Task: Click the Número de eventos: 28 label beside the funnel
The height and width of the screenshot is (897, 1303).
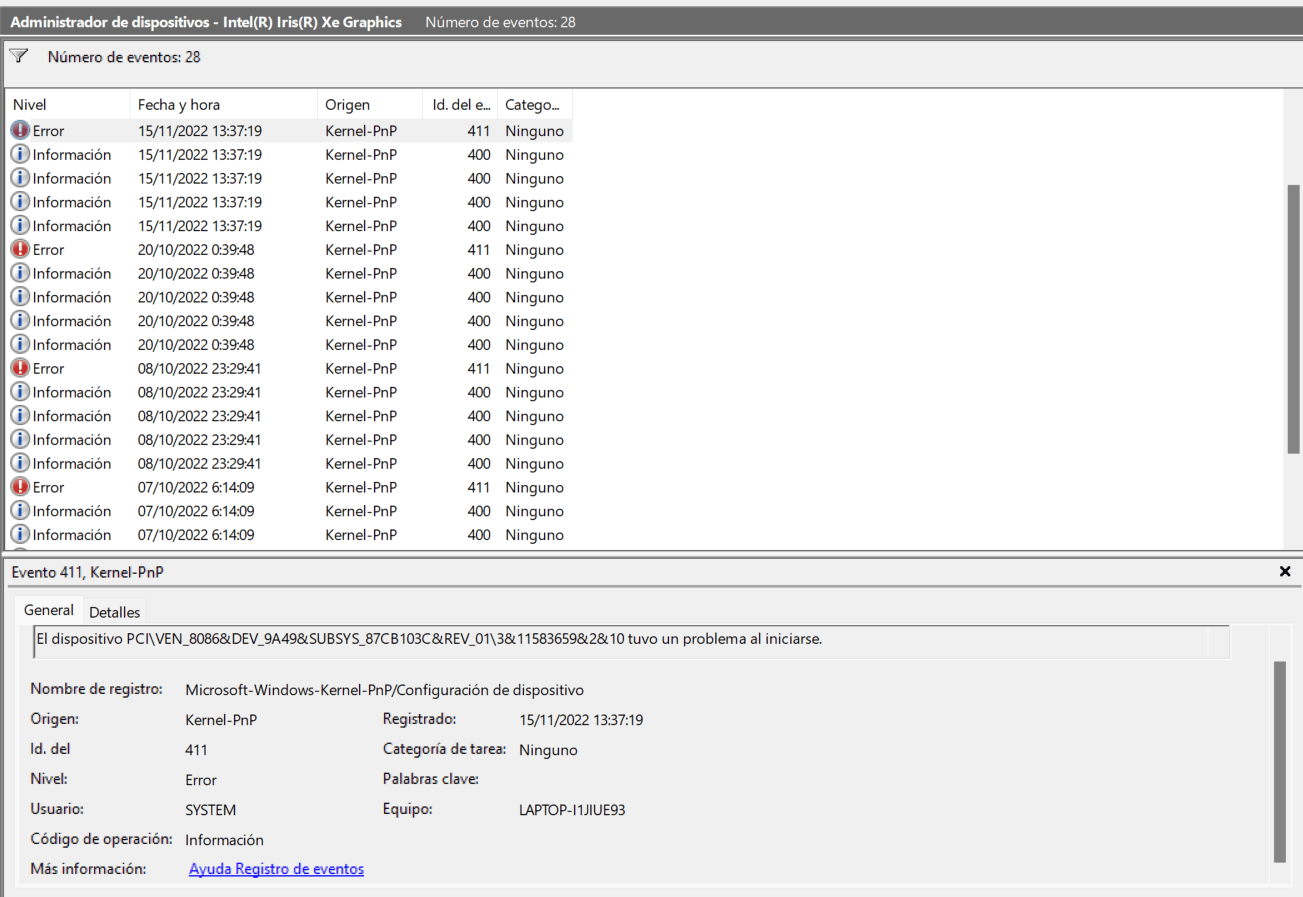Action: point(124,57)
